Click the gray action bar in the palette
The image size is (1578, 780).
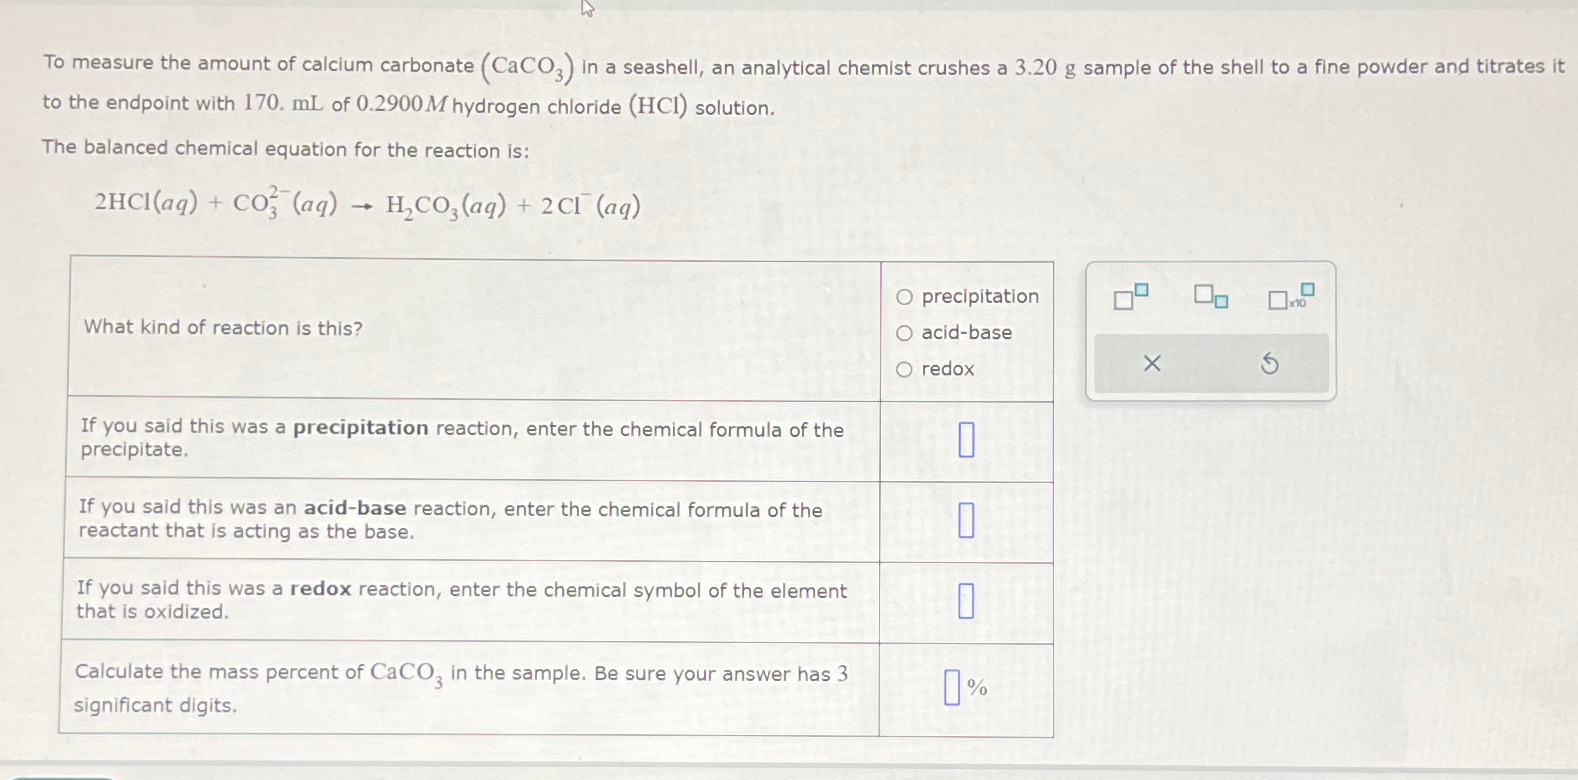1210,363
